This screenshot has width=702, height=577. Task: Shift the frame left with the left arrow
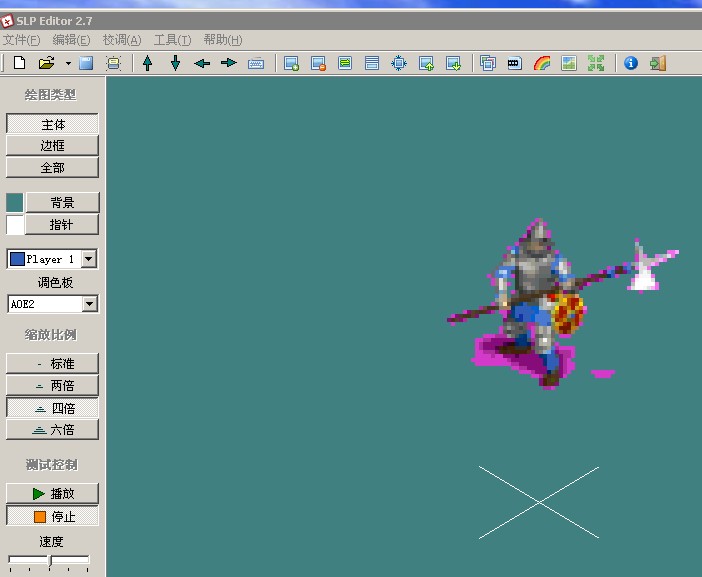pos(202,63)
